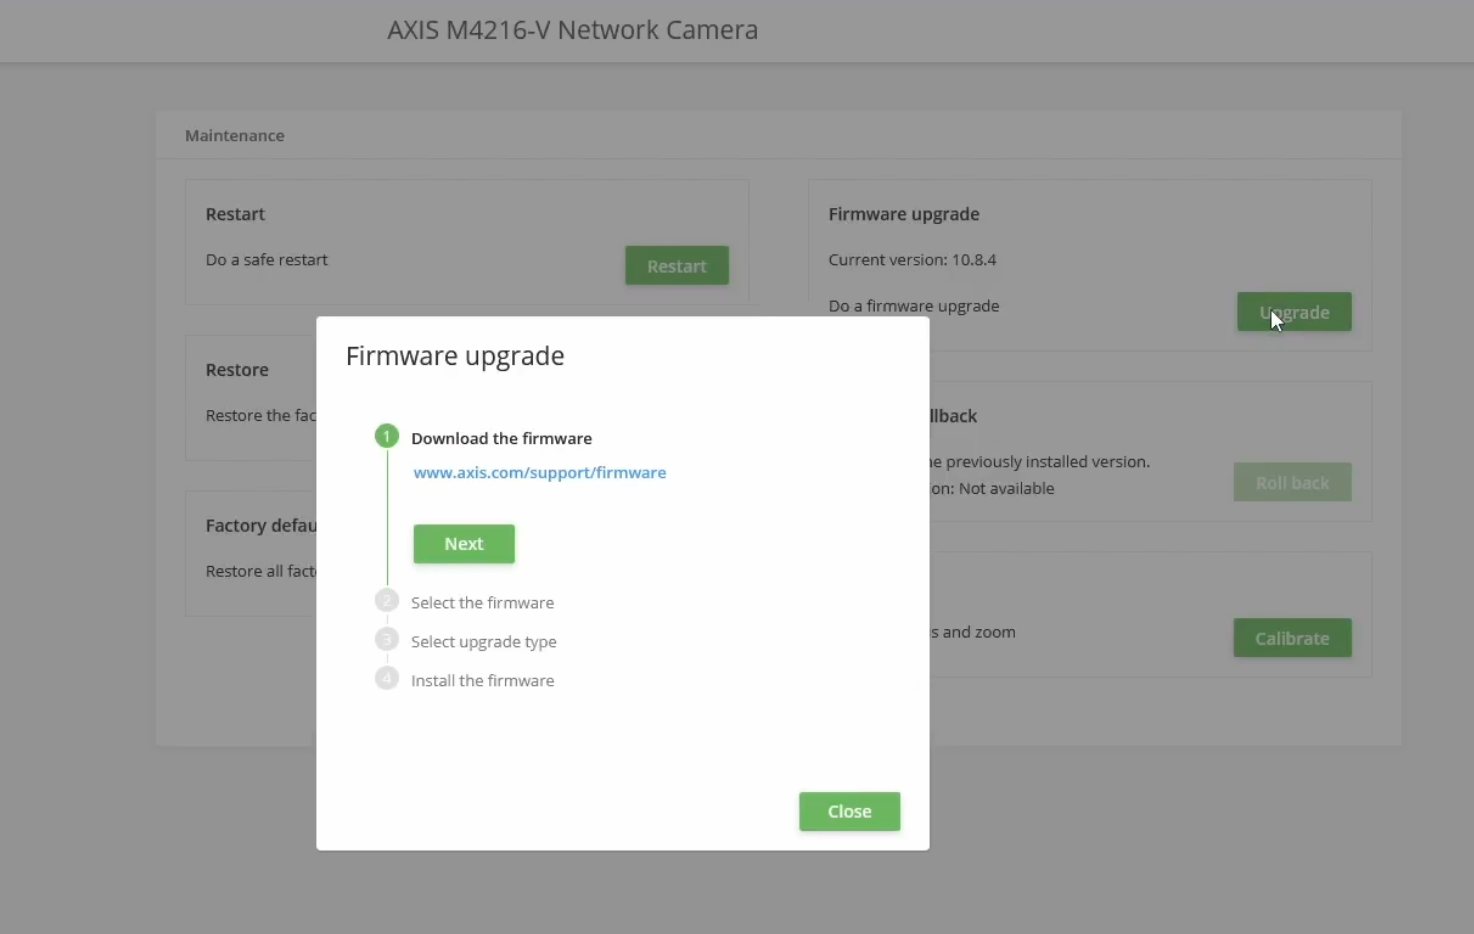The image size is (1474, 934).
Task: Click the Calibrate button
Action: point(1292,638)
